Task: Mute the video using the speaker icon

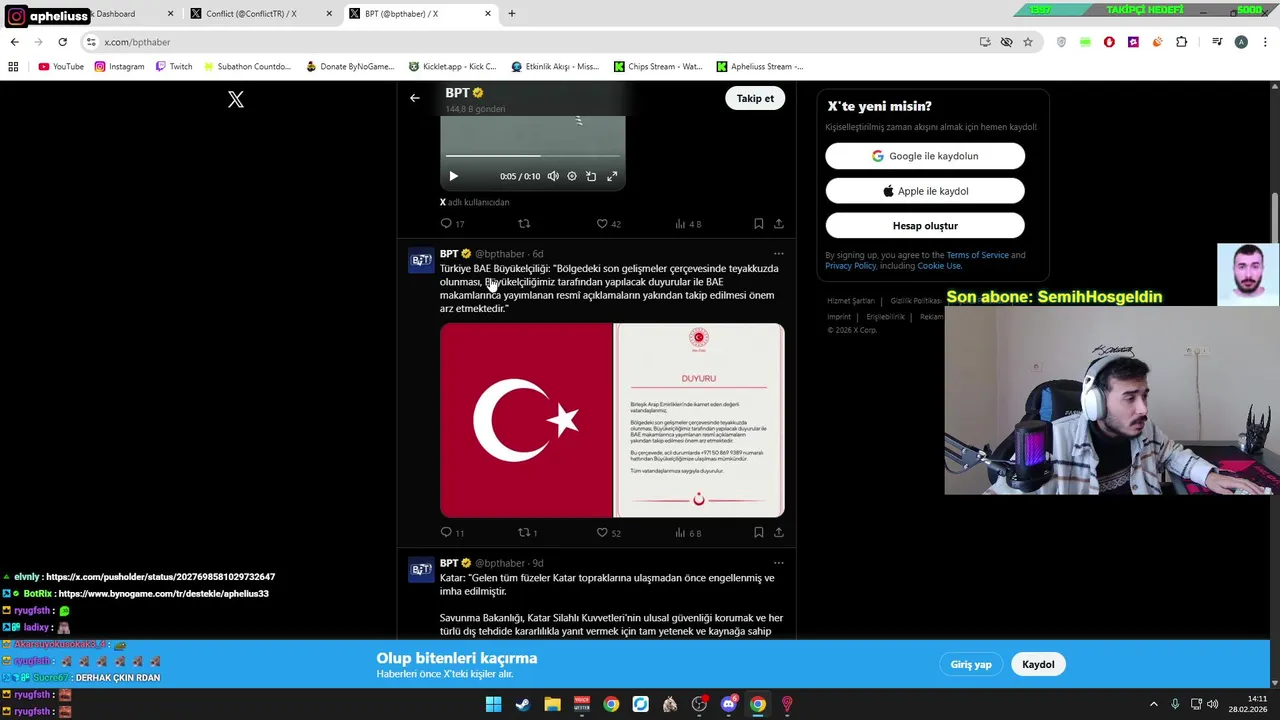Action: coord(553,176)
